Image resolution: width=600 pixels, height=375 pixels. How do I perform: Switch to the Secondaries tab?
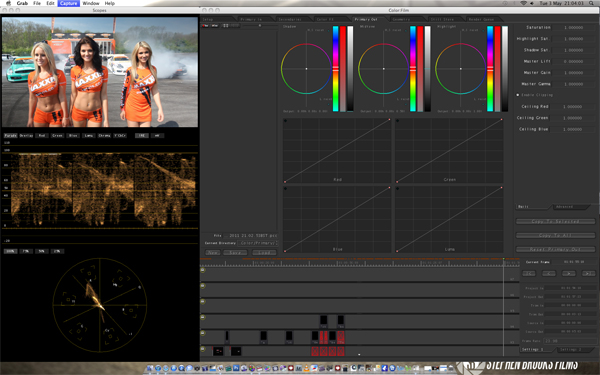click(x=290, y=19)
